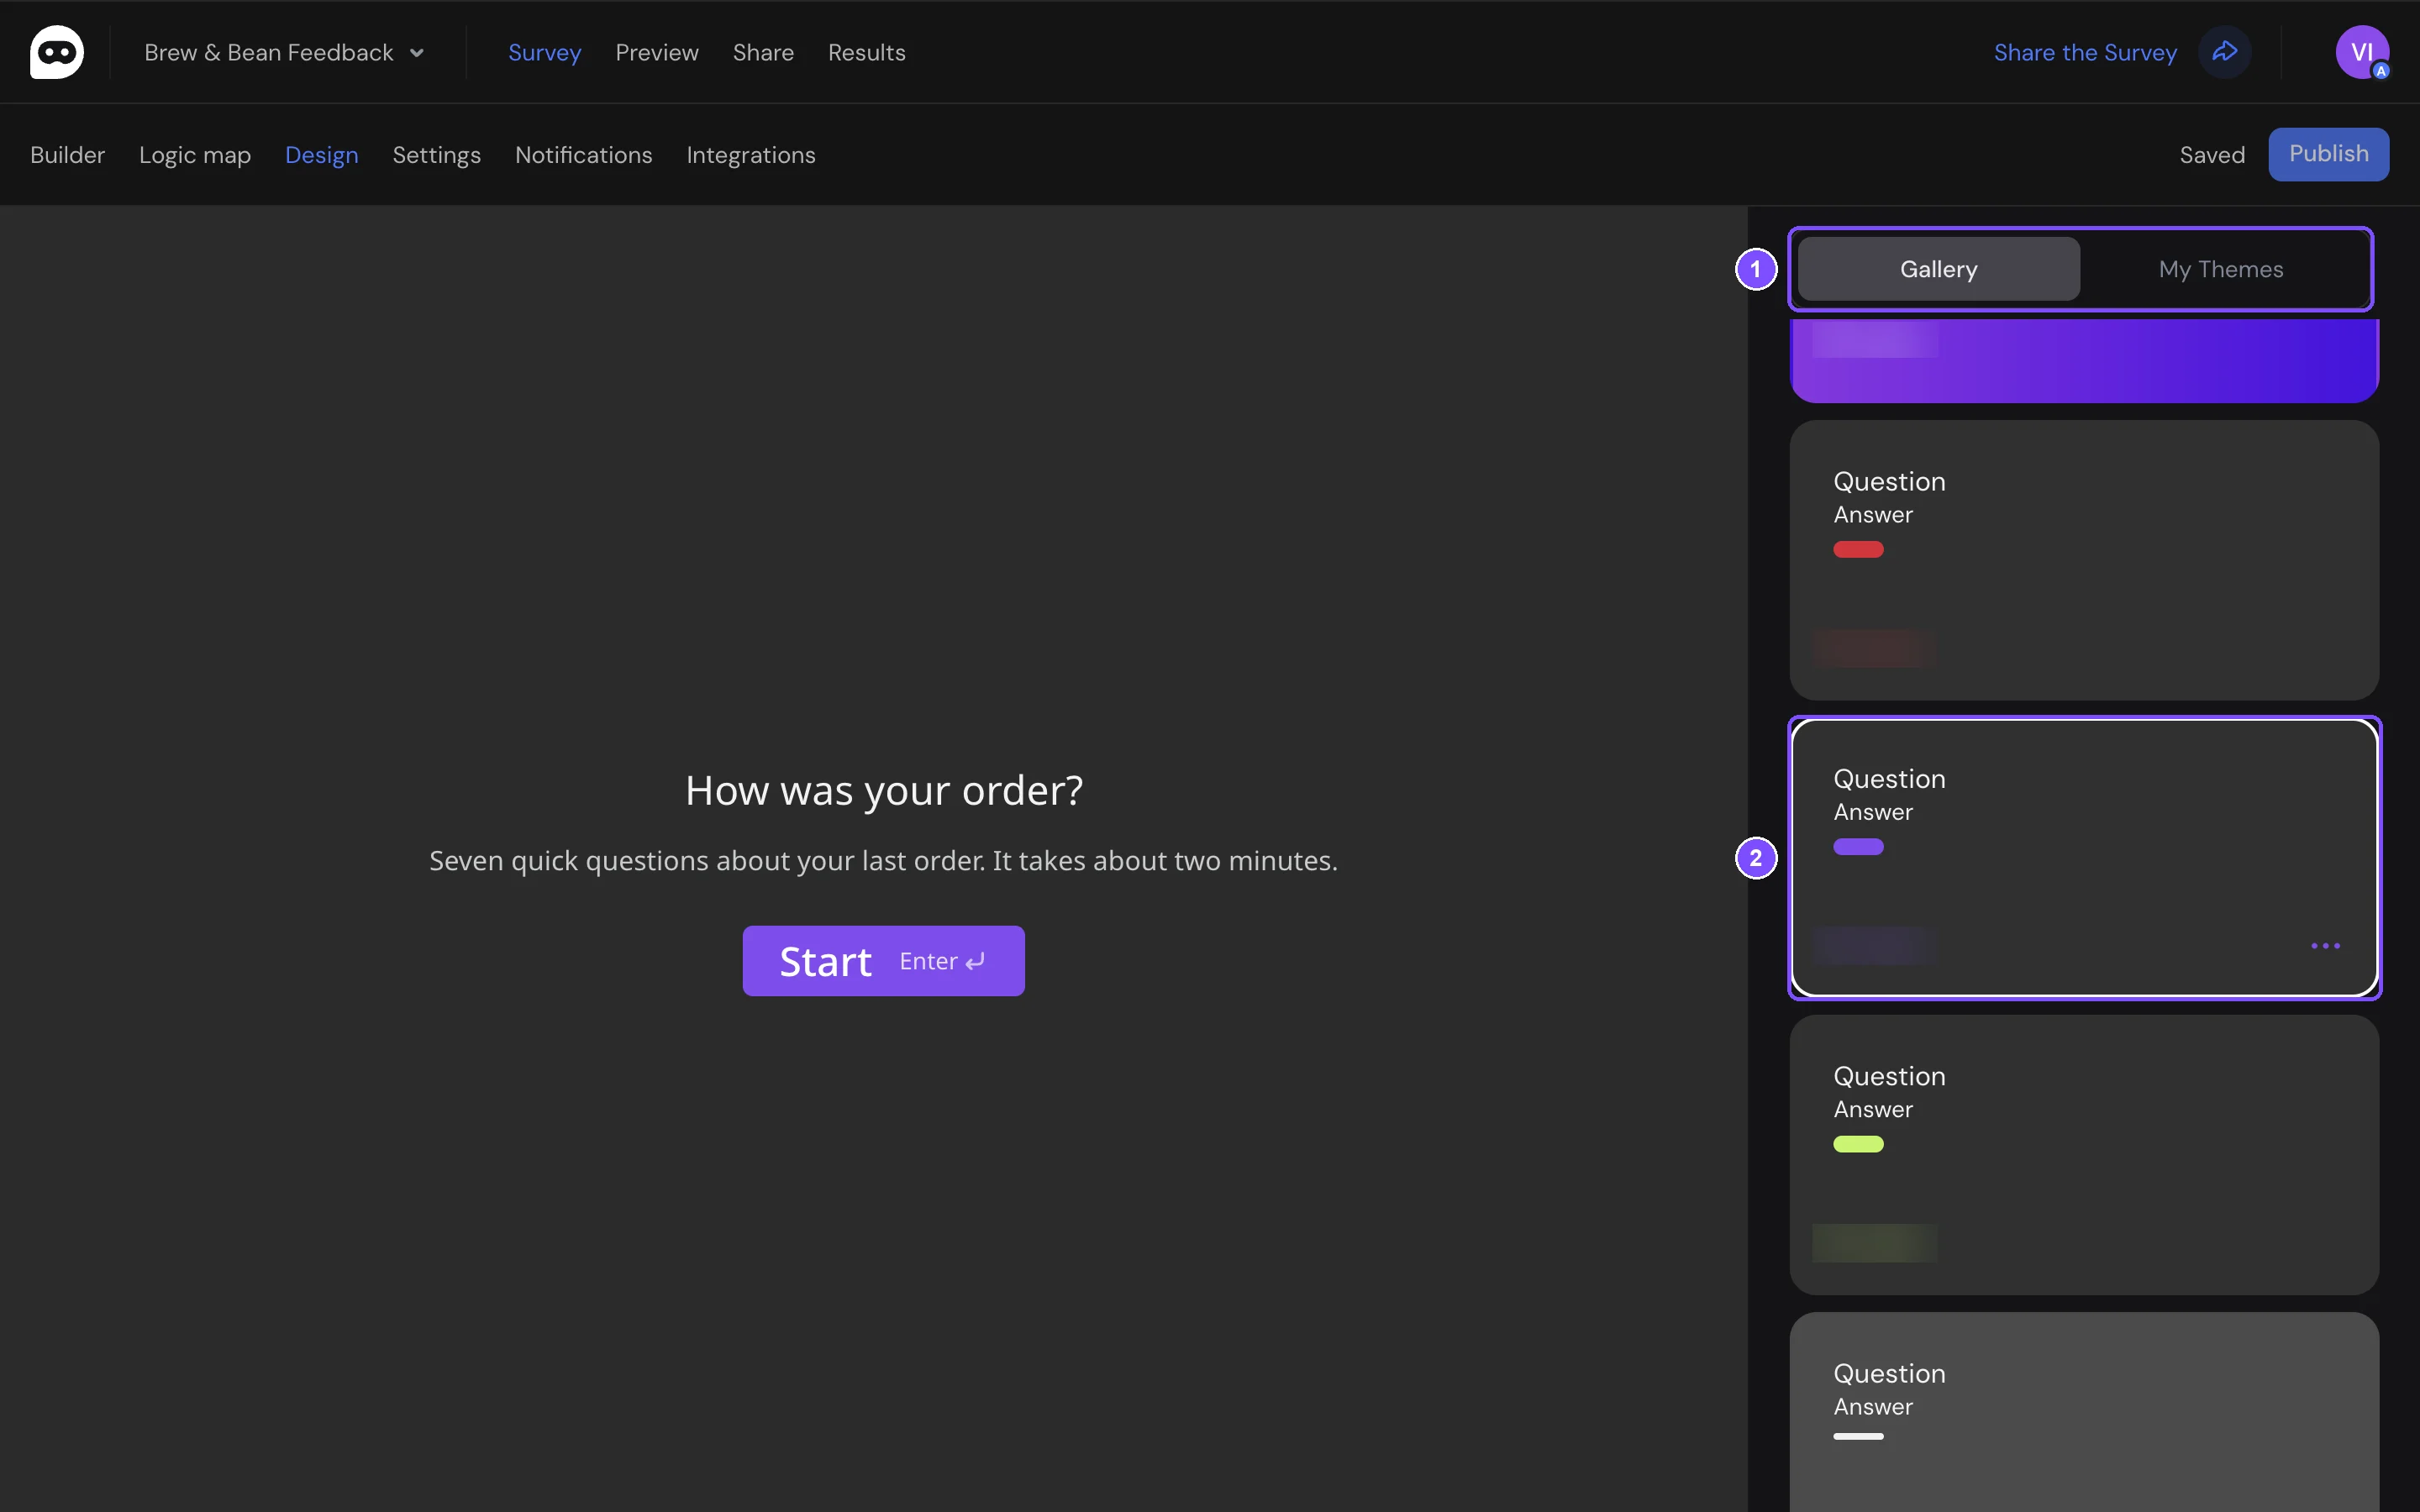The width and height of the screenshot is (2420, 1512).
Task: Open the Builder section
Action: tap(67, 155)
